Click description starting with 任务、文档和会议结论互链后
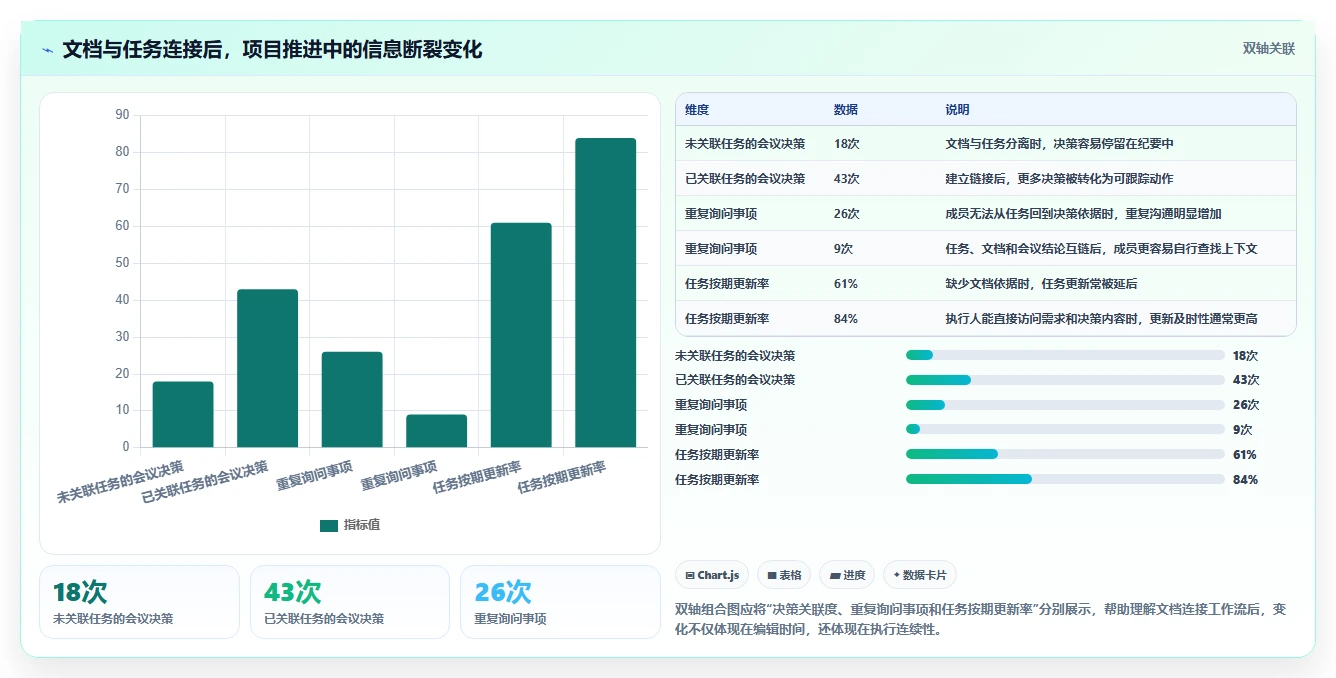The image size is (1336, 678). 1102,249
